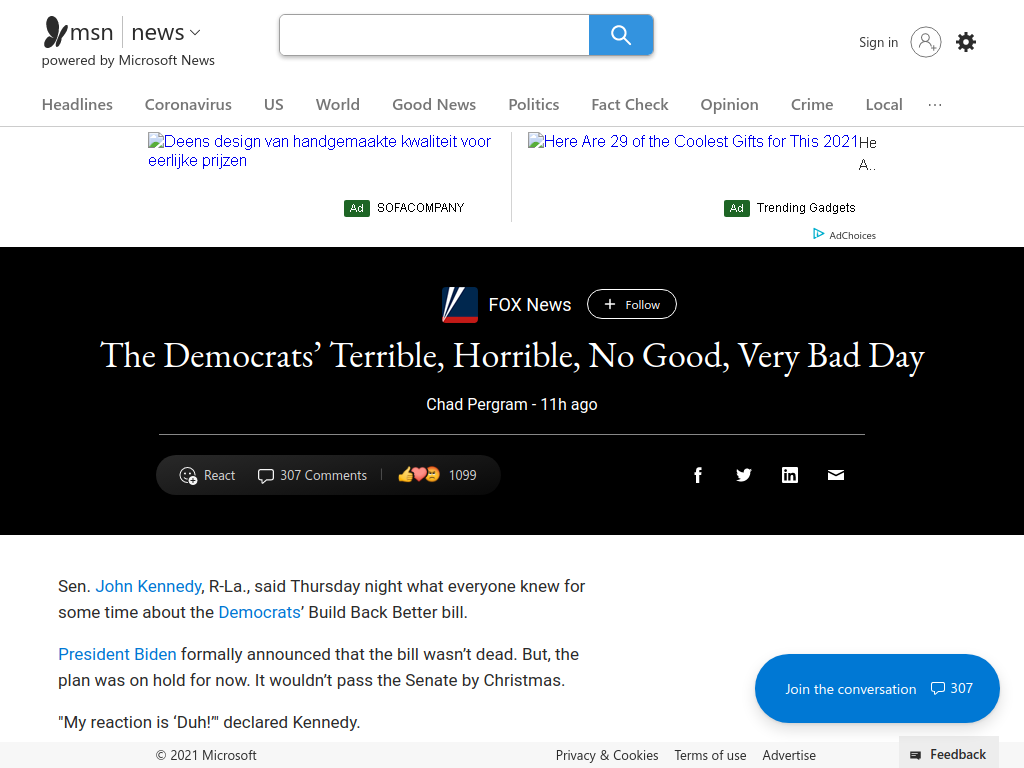Open the Fact Check tab
Viewport: 1024px width, 768px height.
click(630, 105)
